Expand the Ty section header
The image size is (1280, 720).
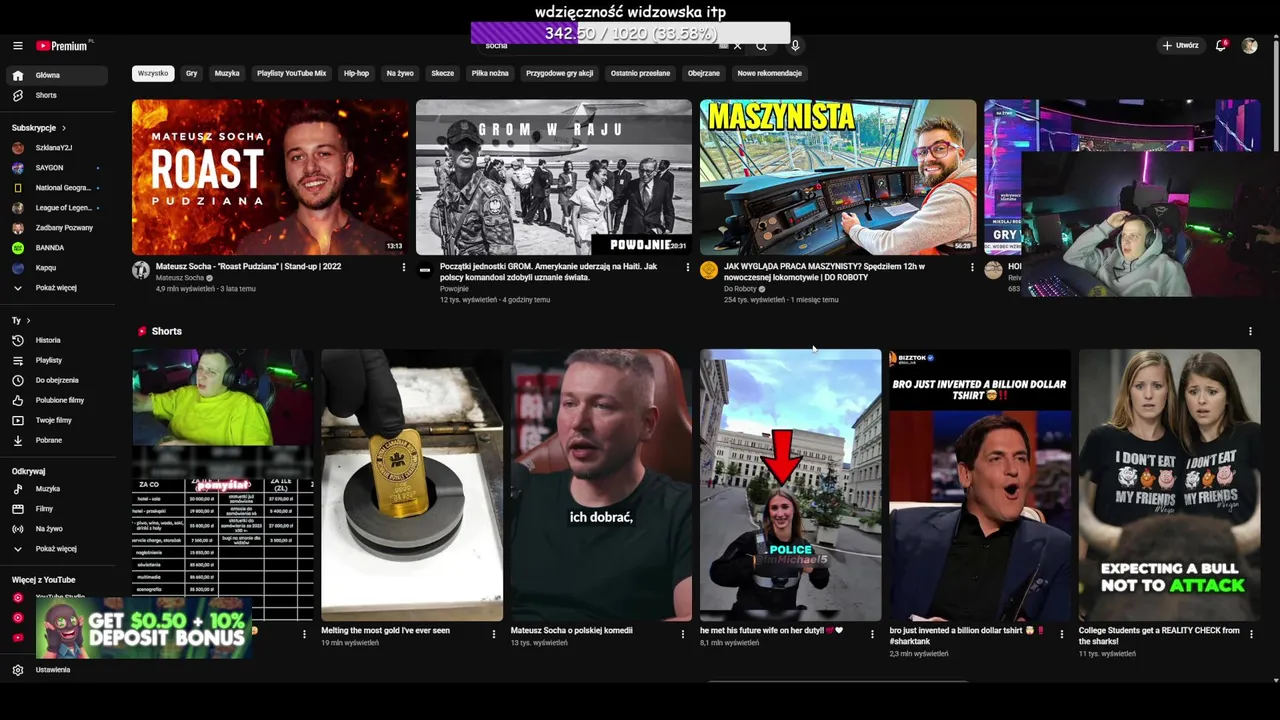tap(21, 321)
